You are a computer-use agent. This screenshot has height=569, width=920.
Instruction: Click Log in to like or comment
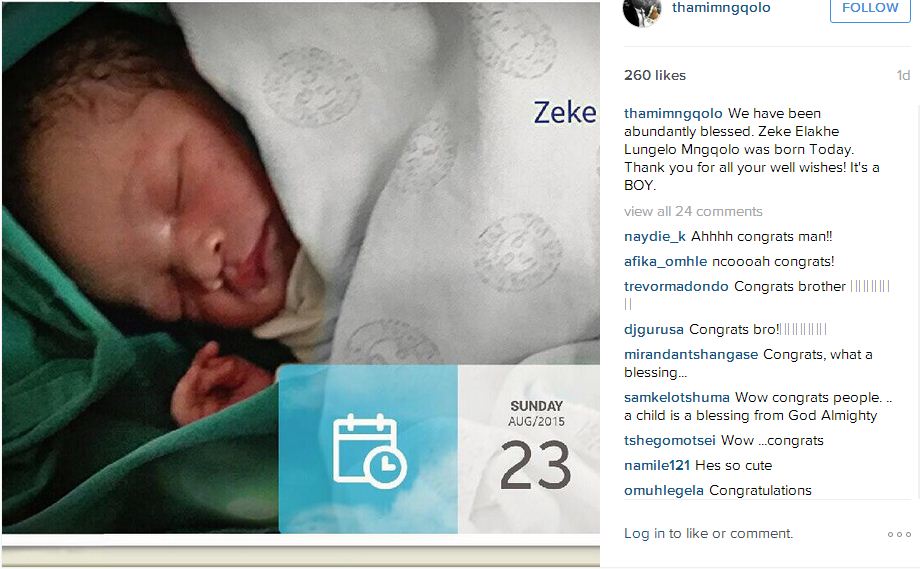(x=708, y=534)
